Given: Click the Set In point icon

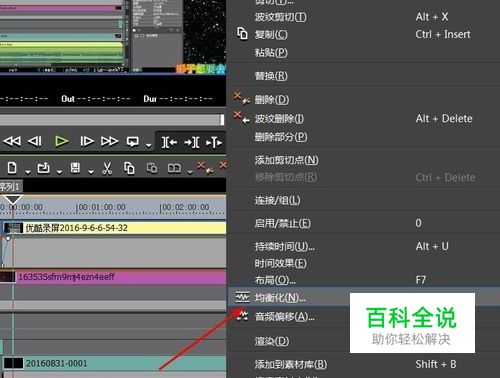Looking at the screenshot, I should click(169, 143).
